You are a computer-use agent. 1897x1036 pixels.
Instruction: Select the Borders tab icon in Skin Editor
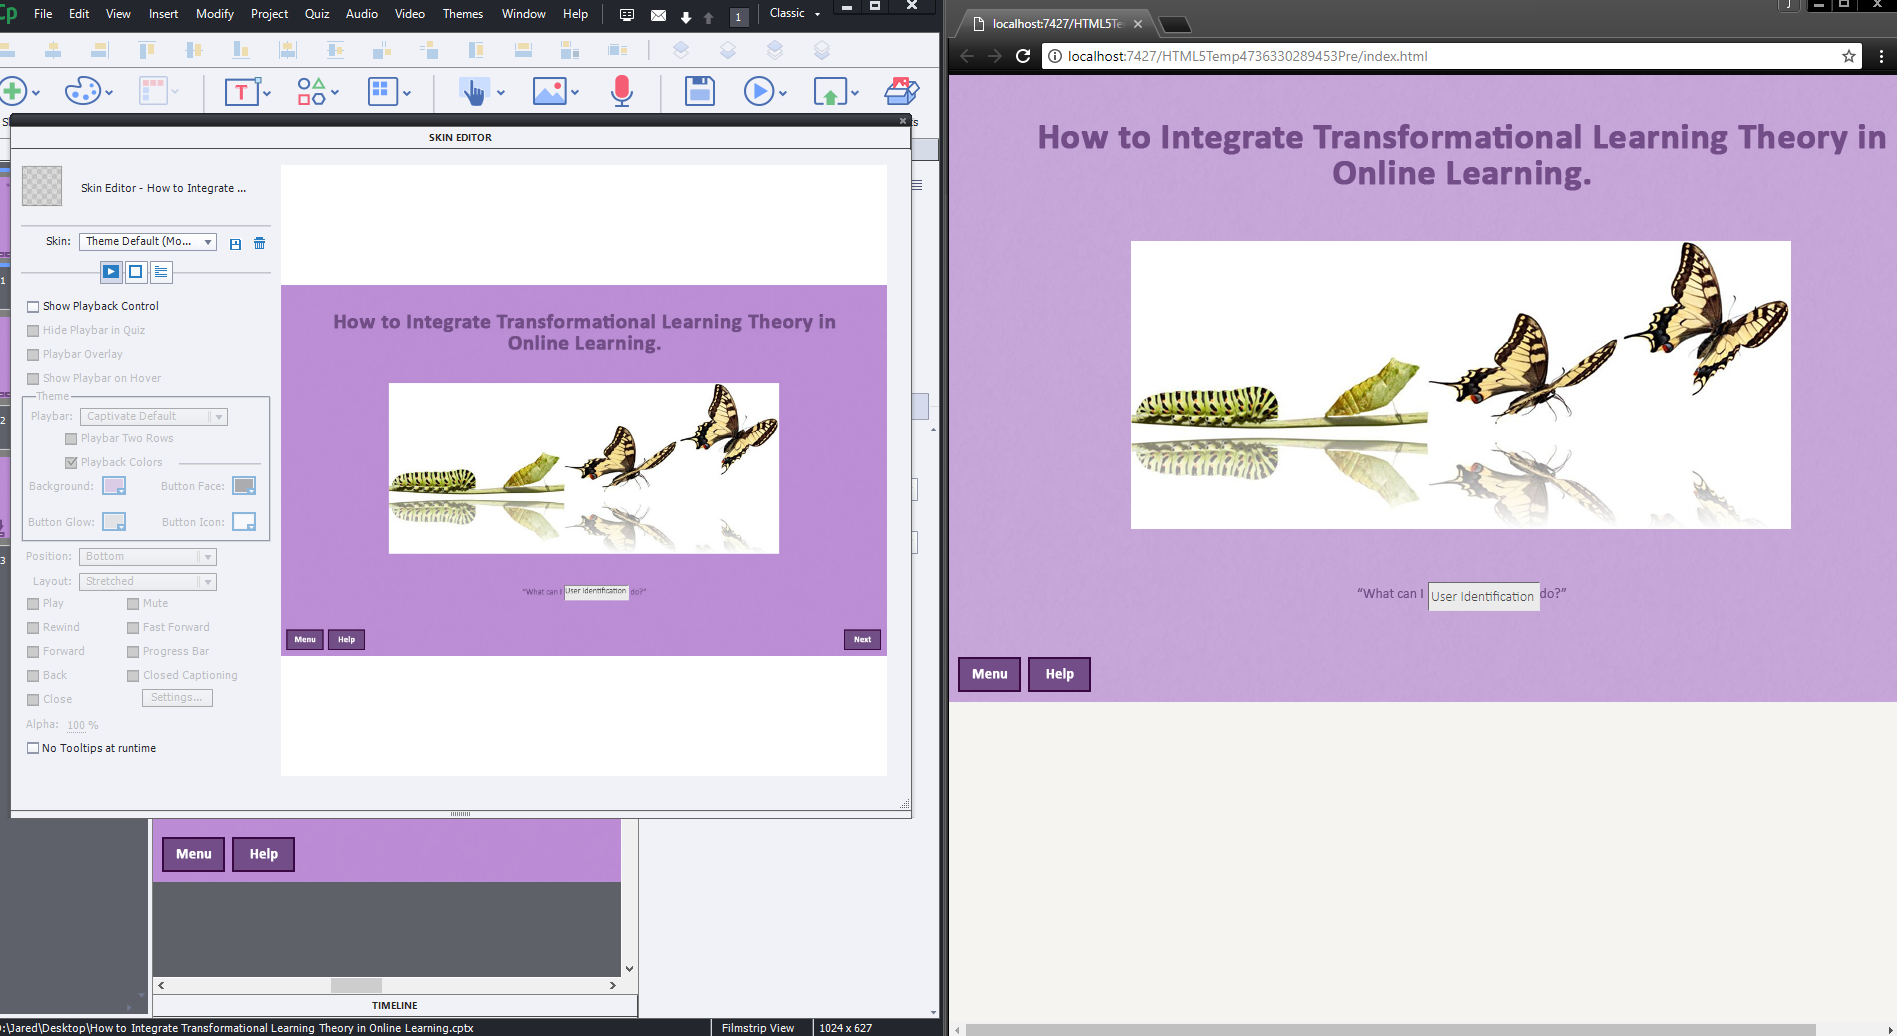136,271
